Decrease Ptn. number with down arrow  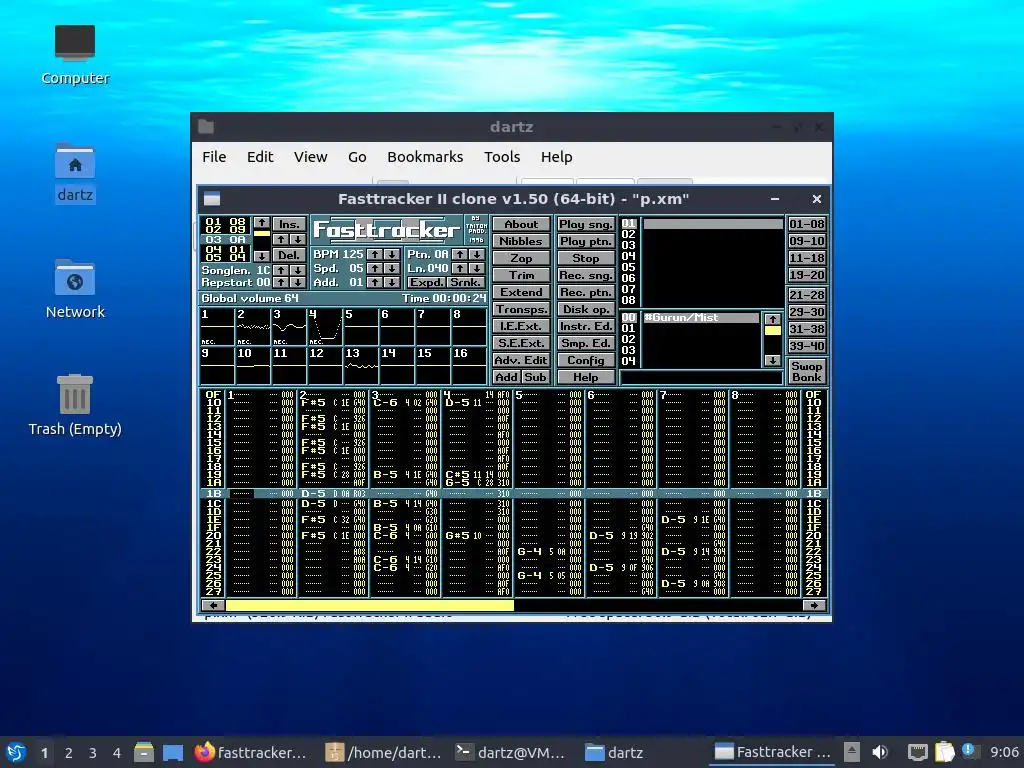(477, 254)
